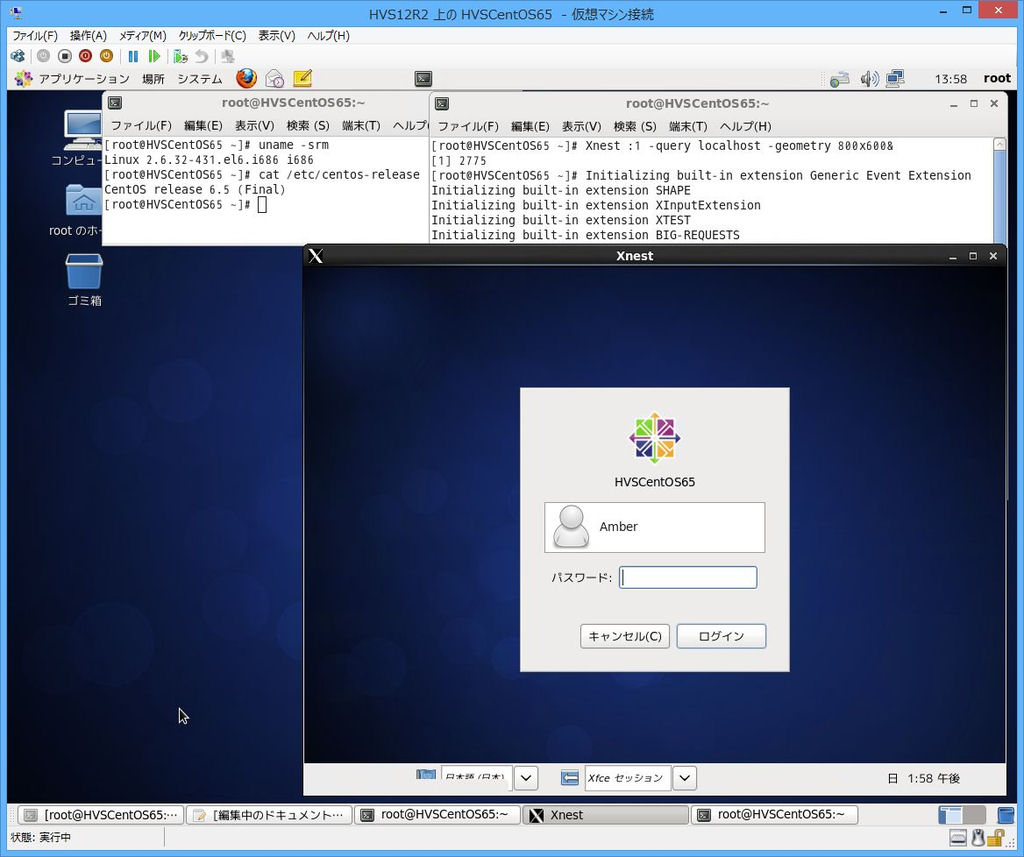Click the mouse icon in Hyper-V status bar
The height and width of the screenshot is (857, 1024).
[x=978, y=837]
